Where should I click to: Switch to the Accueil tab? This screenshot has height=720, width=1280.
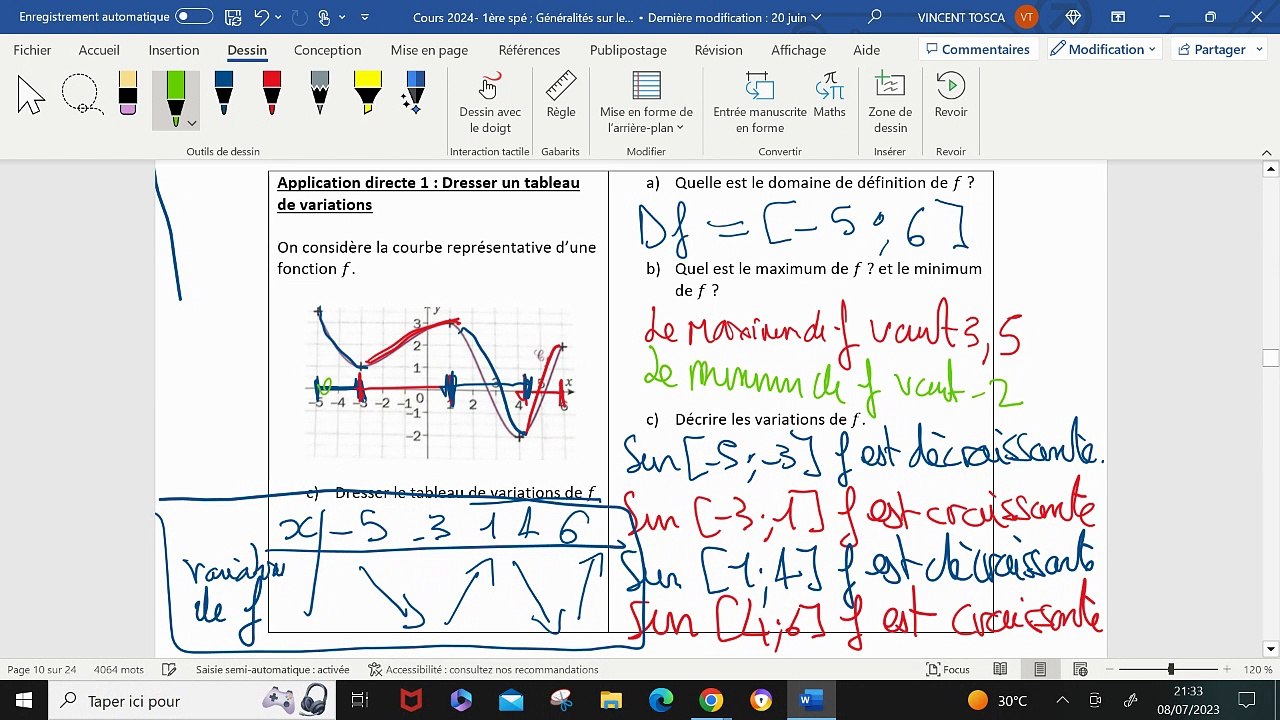click(x=99, y=50)
